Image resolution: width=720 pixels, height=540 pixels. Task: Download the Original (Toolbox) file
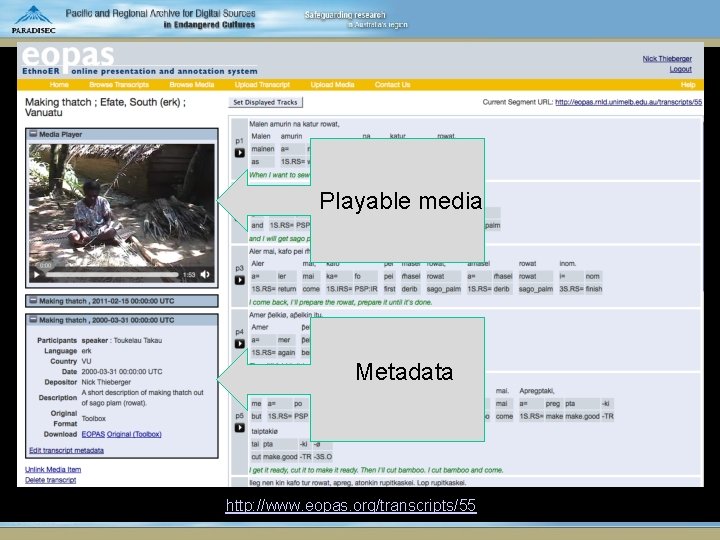click(x=134, y=434)
